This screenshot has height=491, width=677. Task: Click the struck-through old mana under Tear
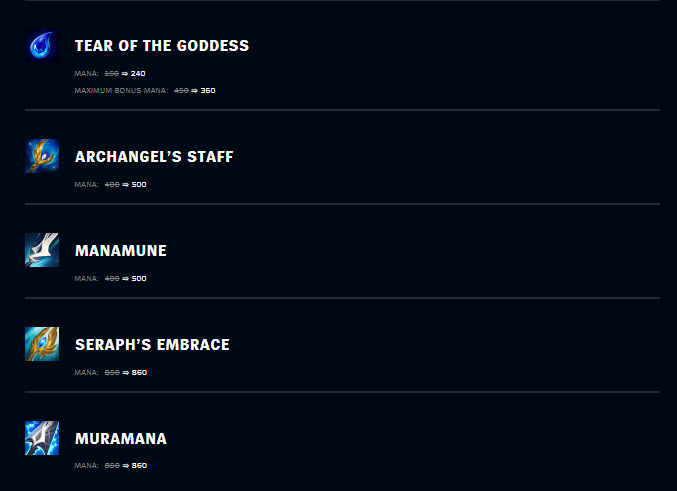coord(112,73)
